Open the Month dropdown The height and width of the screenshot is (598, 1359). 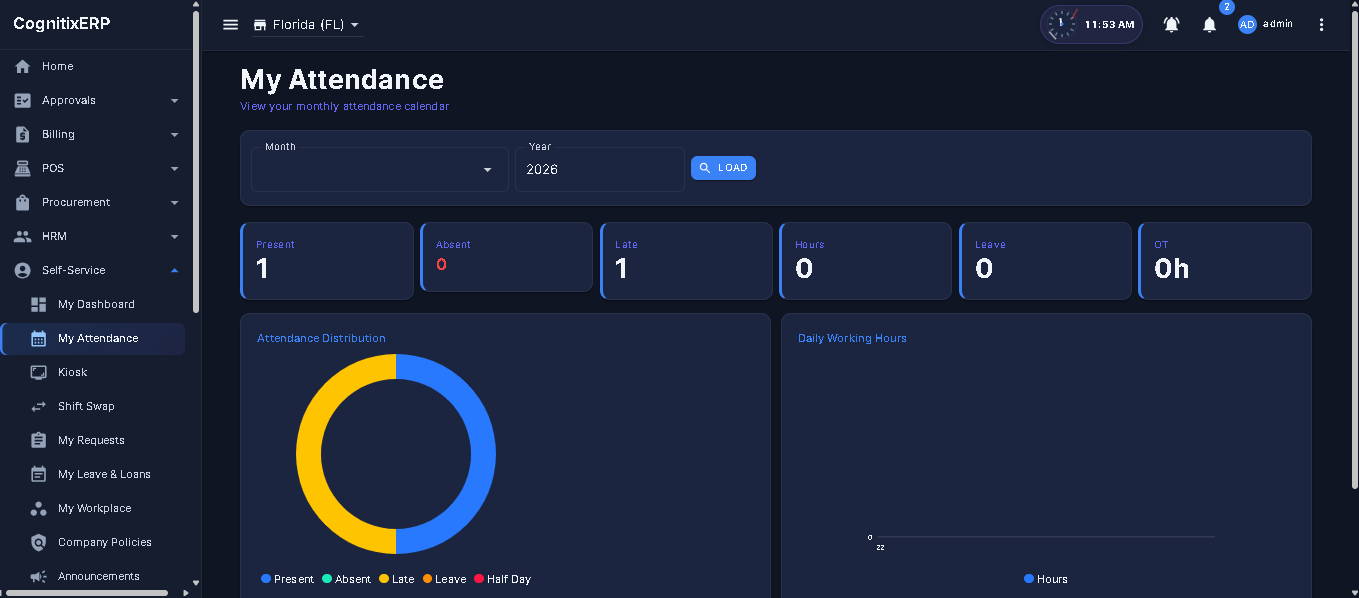(x=380, y=170)
